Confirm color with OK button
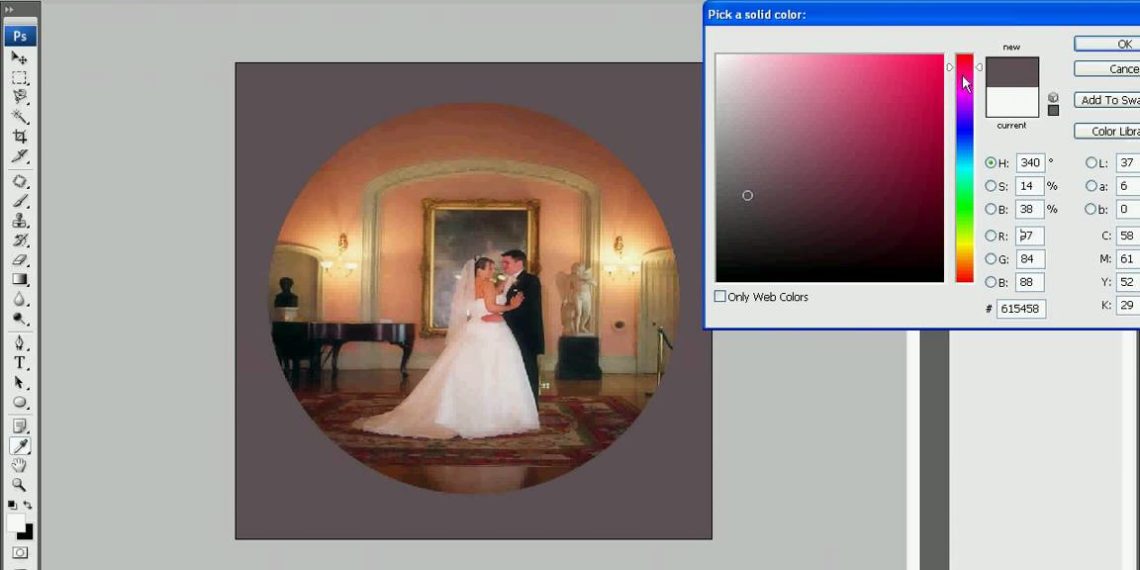 coord(1107,44)
